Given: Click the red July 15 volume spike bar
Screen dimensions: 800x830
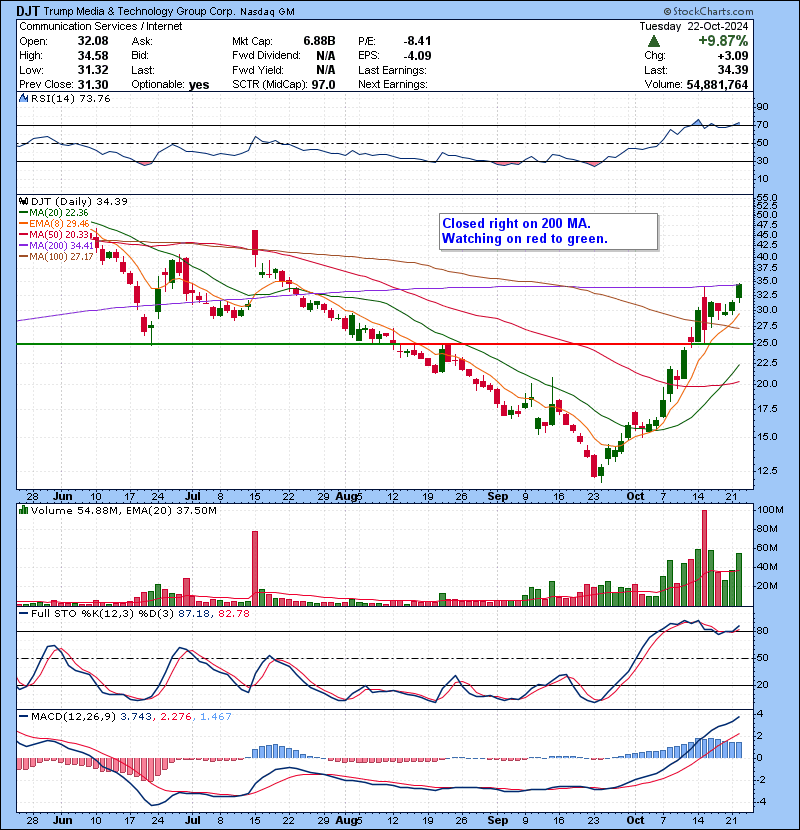Looking at the screenshot, I should pos(255,569).
